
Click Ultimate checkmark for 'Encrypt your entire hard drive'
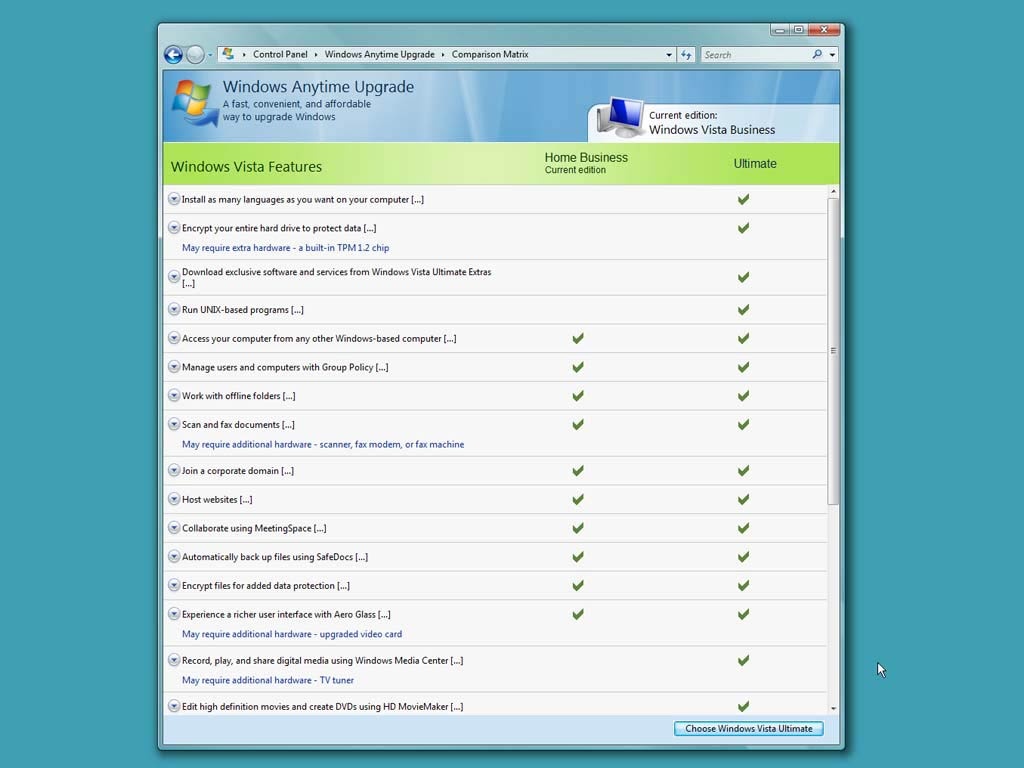point(743,228)
